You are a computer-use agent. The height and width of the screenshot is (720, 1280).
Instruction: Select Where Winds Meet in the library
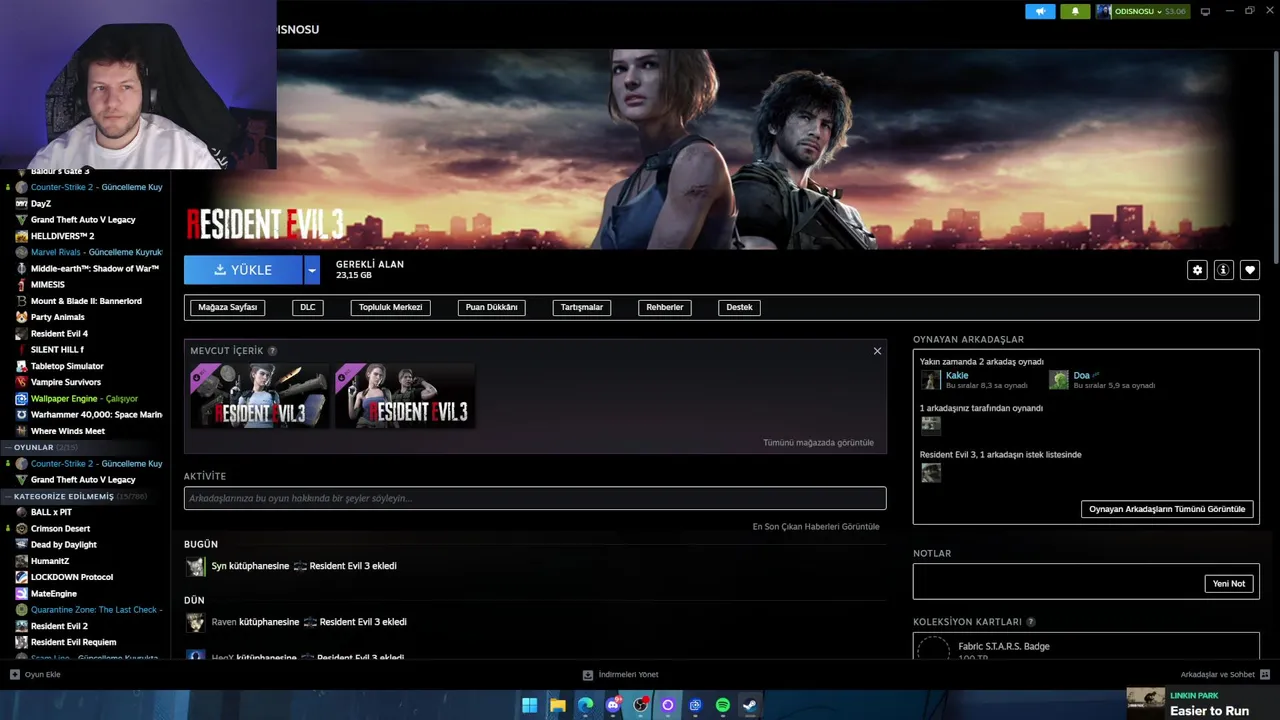68,431
